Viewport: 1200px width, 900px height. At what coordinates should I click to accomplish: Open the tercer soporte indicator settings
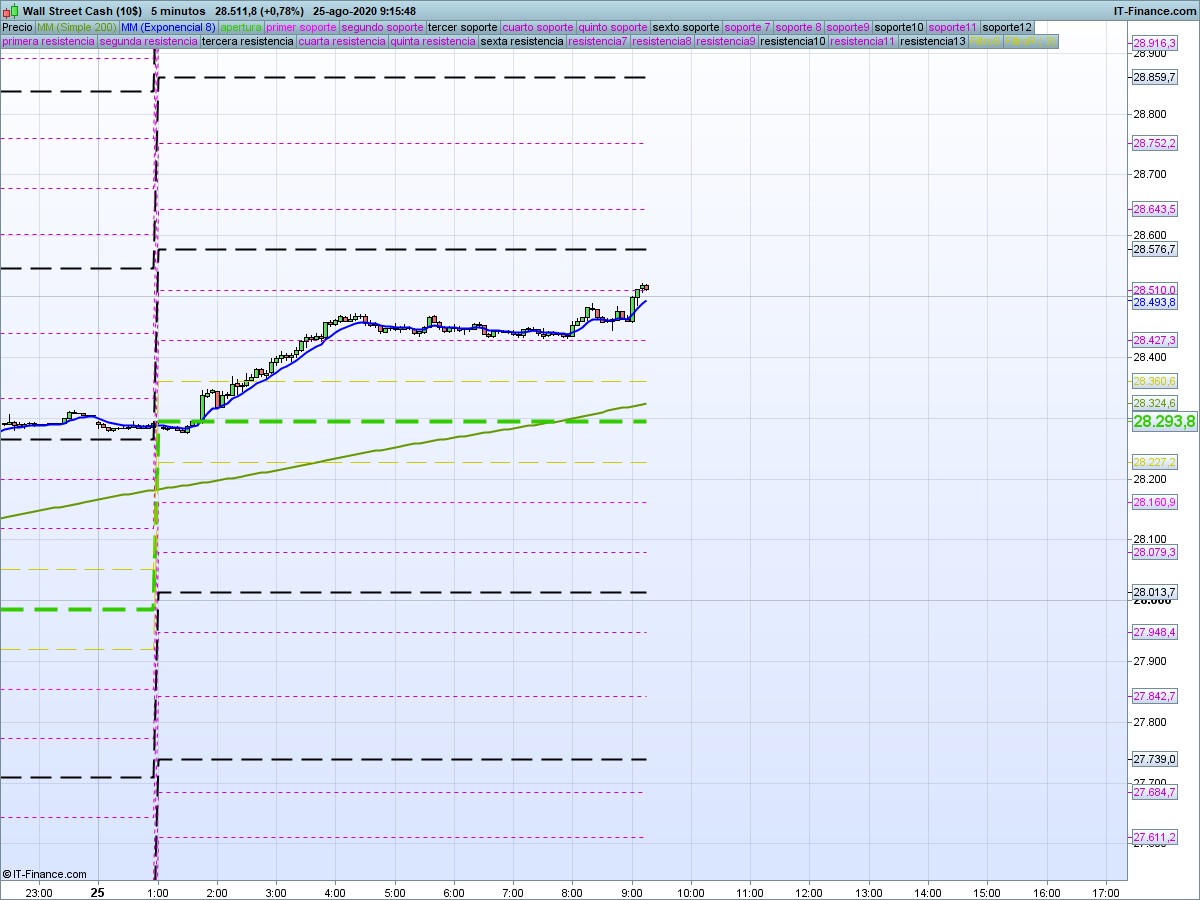click(462, 27)
